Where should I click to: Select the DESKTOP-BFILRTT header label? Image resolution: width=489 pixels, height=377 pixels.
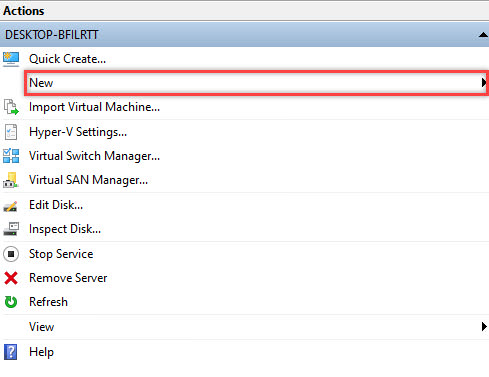click(52, 35)
